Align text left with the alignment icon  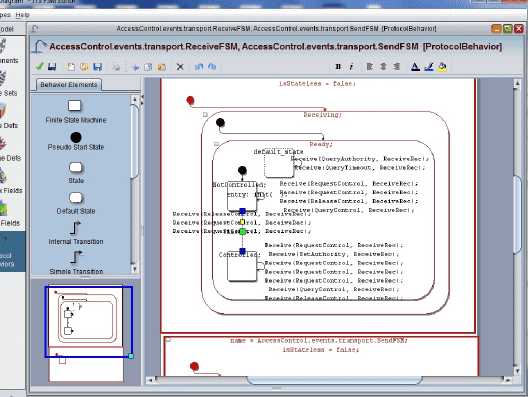coord(370,67)
